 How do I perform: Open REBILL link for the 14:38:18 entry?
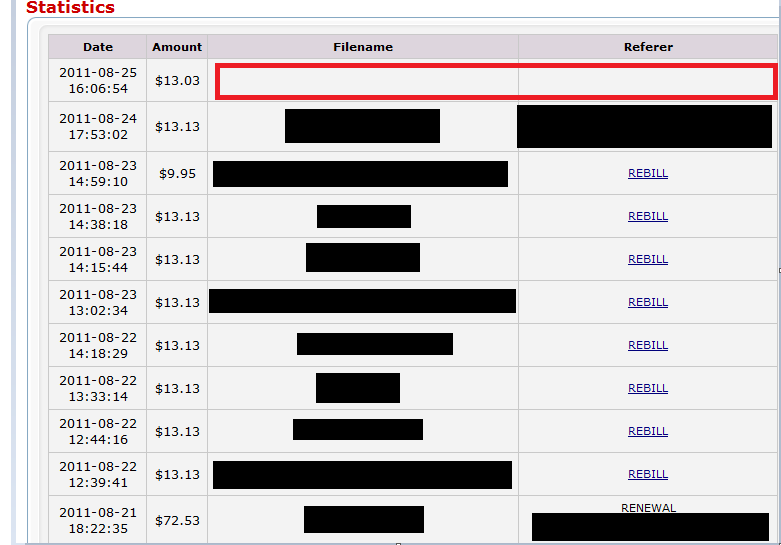(x=648, y=216)
